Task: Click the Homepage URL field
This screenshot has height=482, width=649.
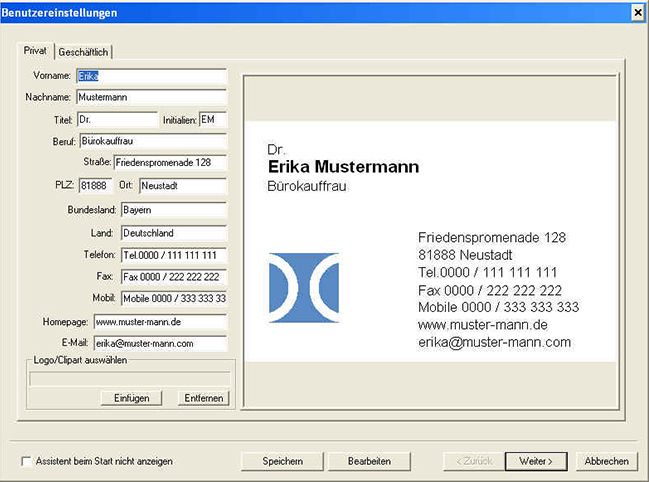Action: 160,322
